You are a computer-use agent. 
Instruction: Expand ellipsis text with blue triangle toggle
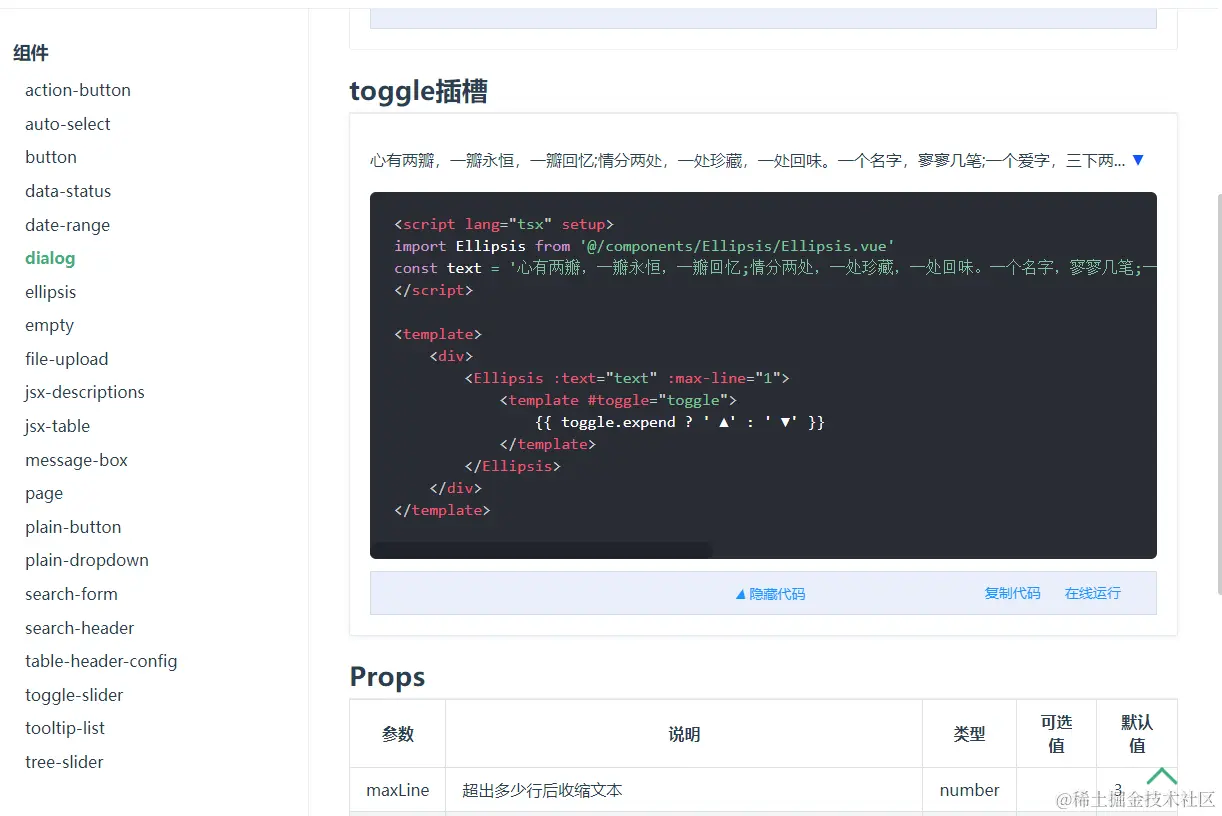(x=1137, y=160)
